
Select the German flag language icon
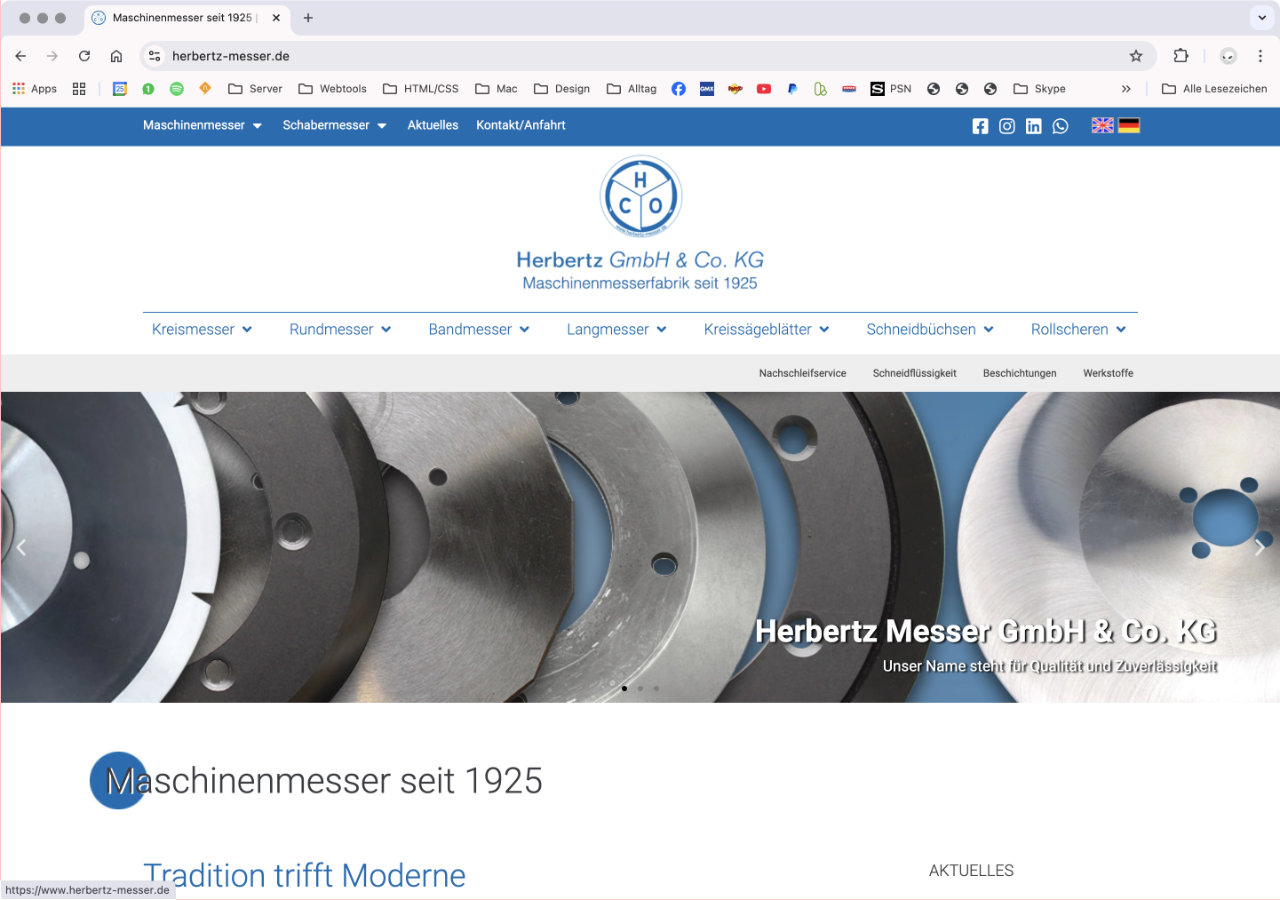click(1129, 125)
